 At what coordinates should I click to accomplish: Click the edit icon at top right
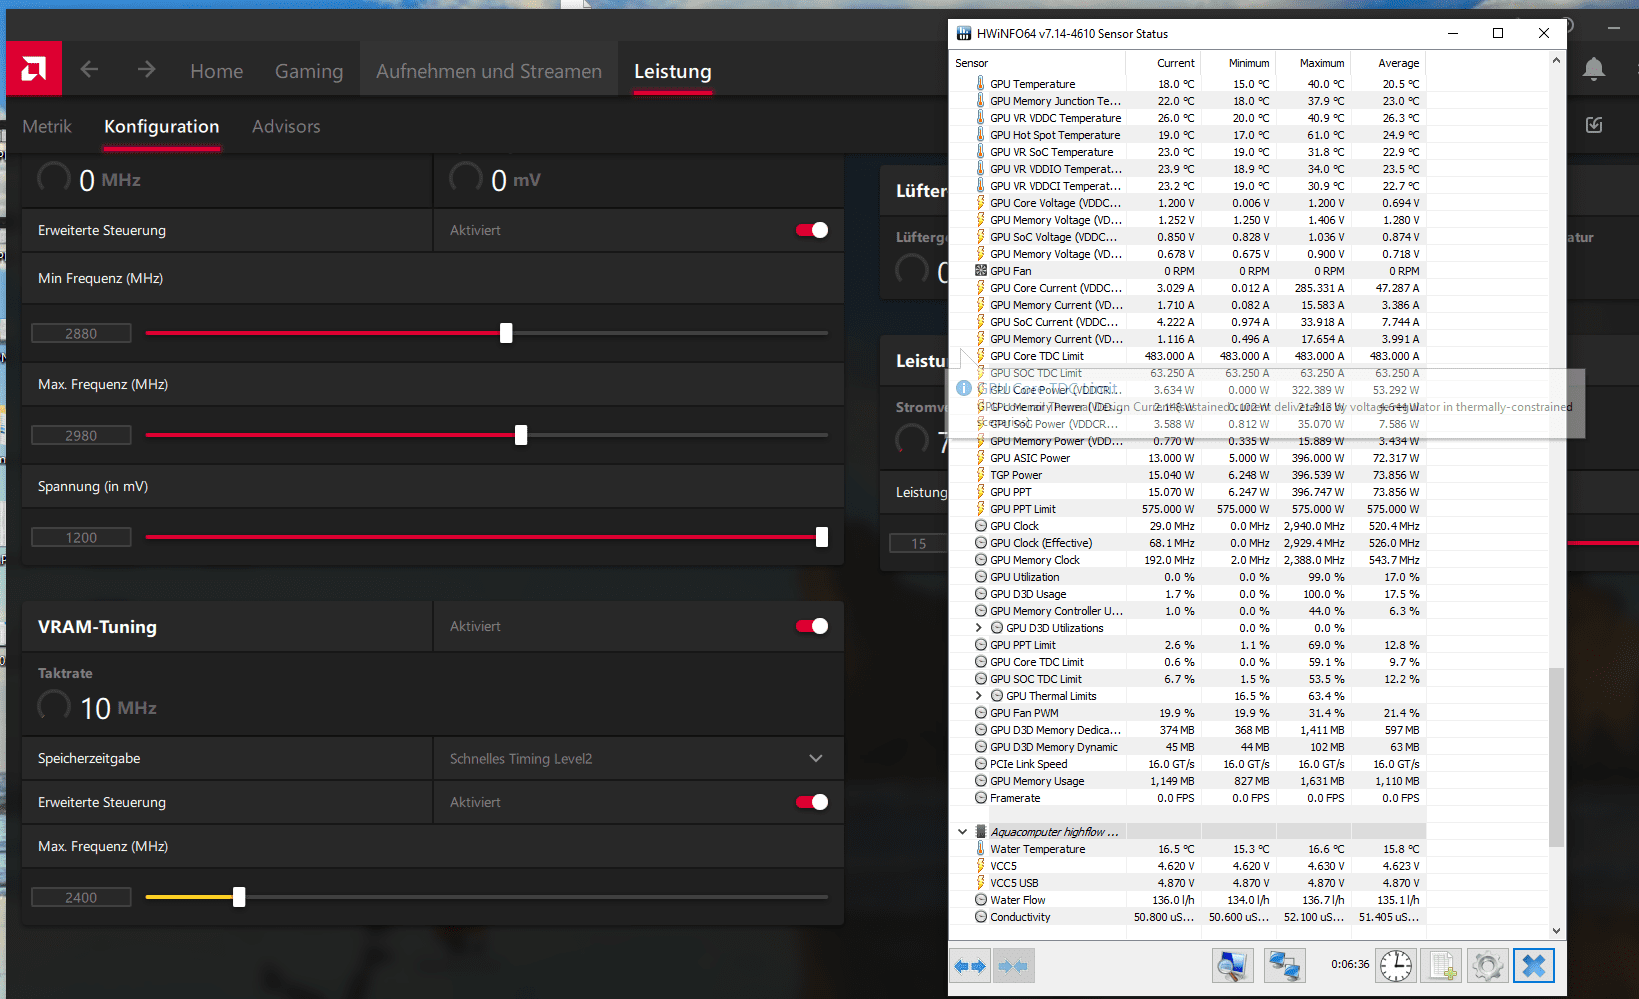pos(1594,125)
